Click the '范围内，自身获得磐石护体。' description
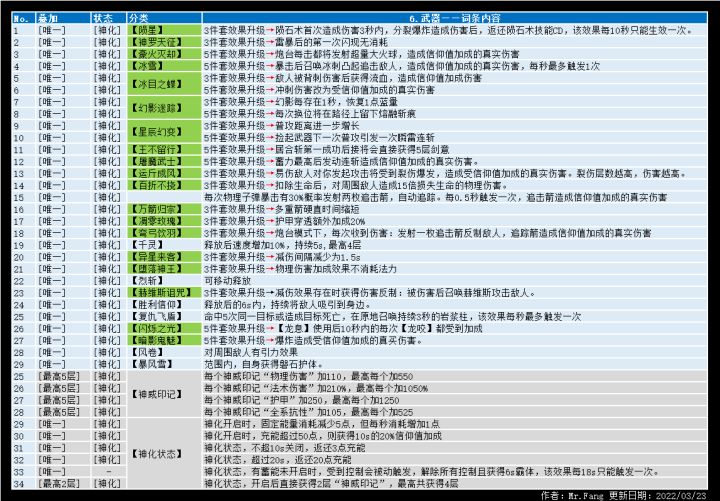Image resolution: width=720 pixels, height=501 pixels. [263, 365]
